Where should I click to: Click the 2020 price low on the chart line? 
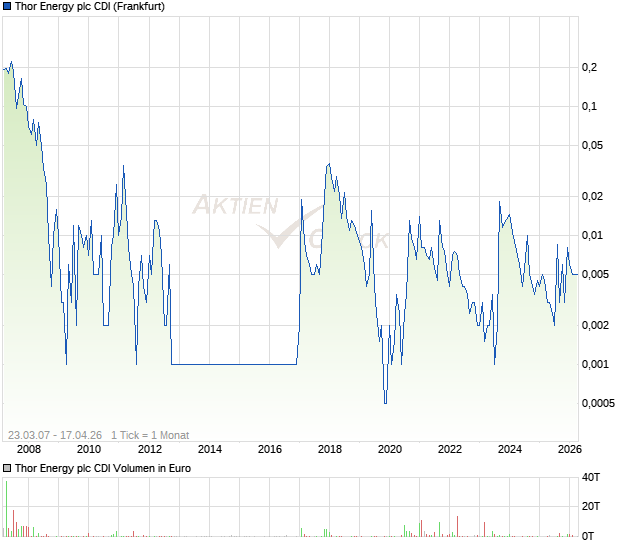(x=386, y=402)
